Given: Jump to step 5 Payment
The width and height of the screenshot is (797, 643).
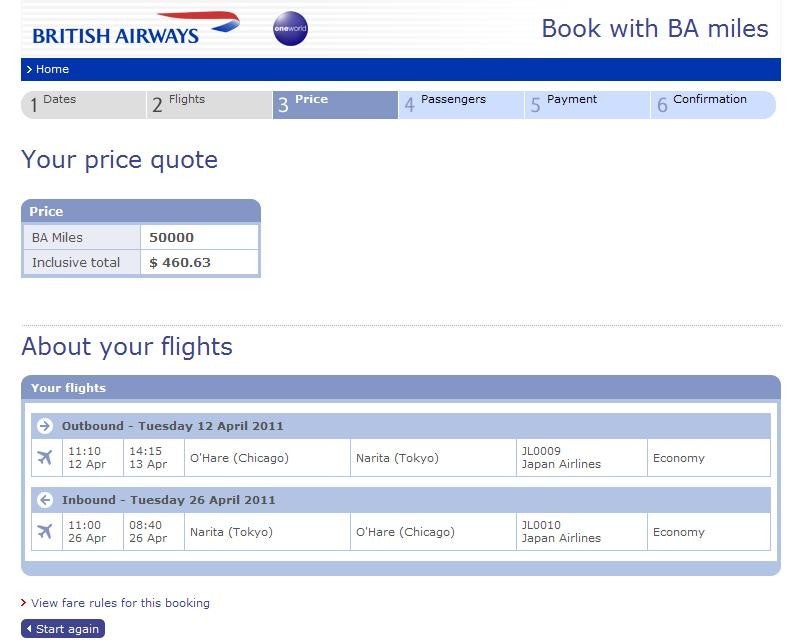Looking at the screenshot, I should [x=587, y=105].
